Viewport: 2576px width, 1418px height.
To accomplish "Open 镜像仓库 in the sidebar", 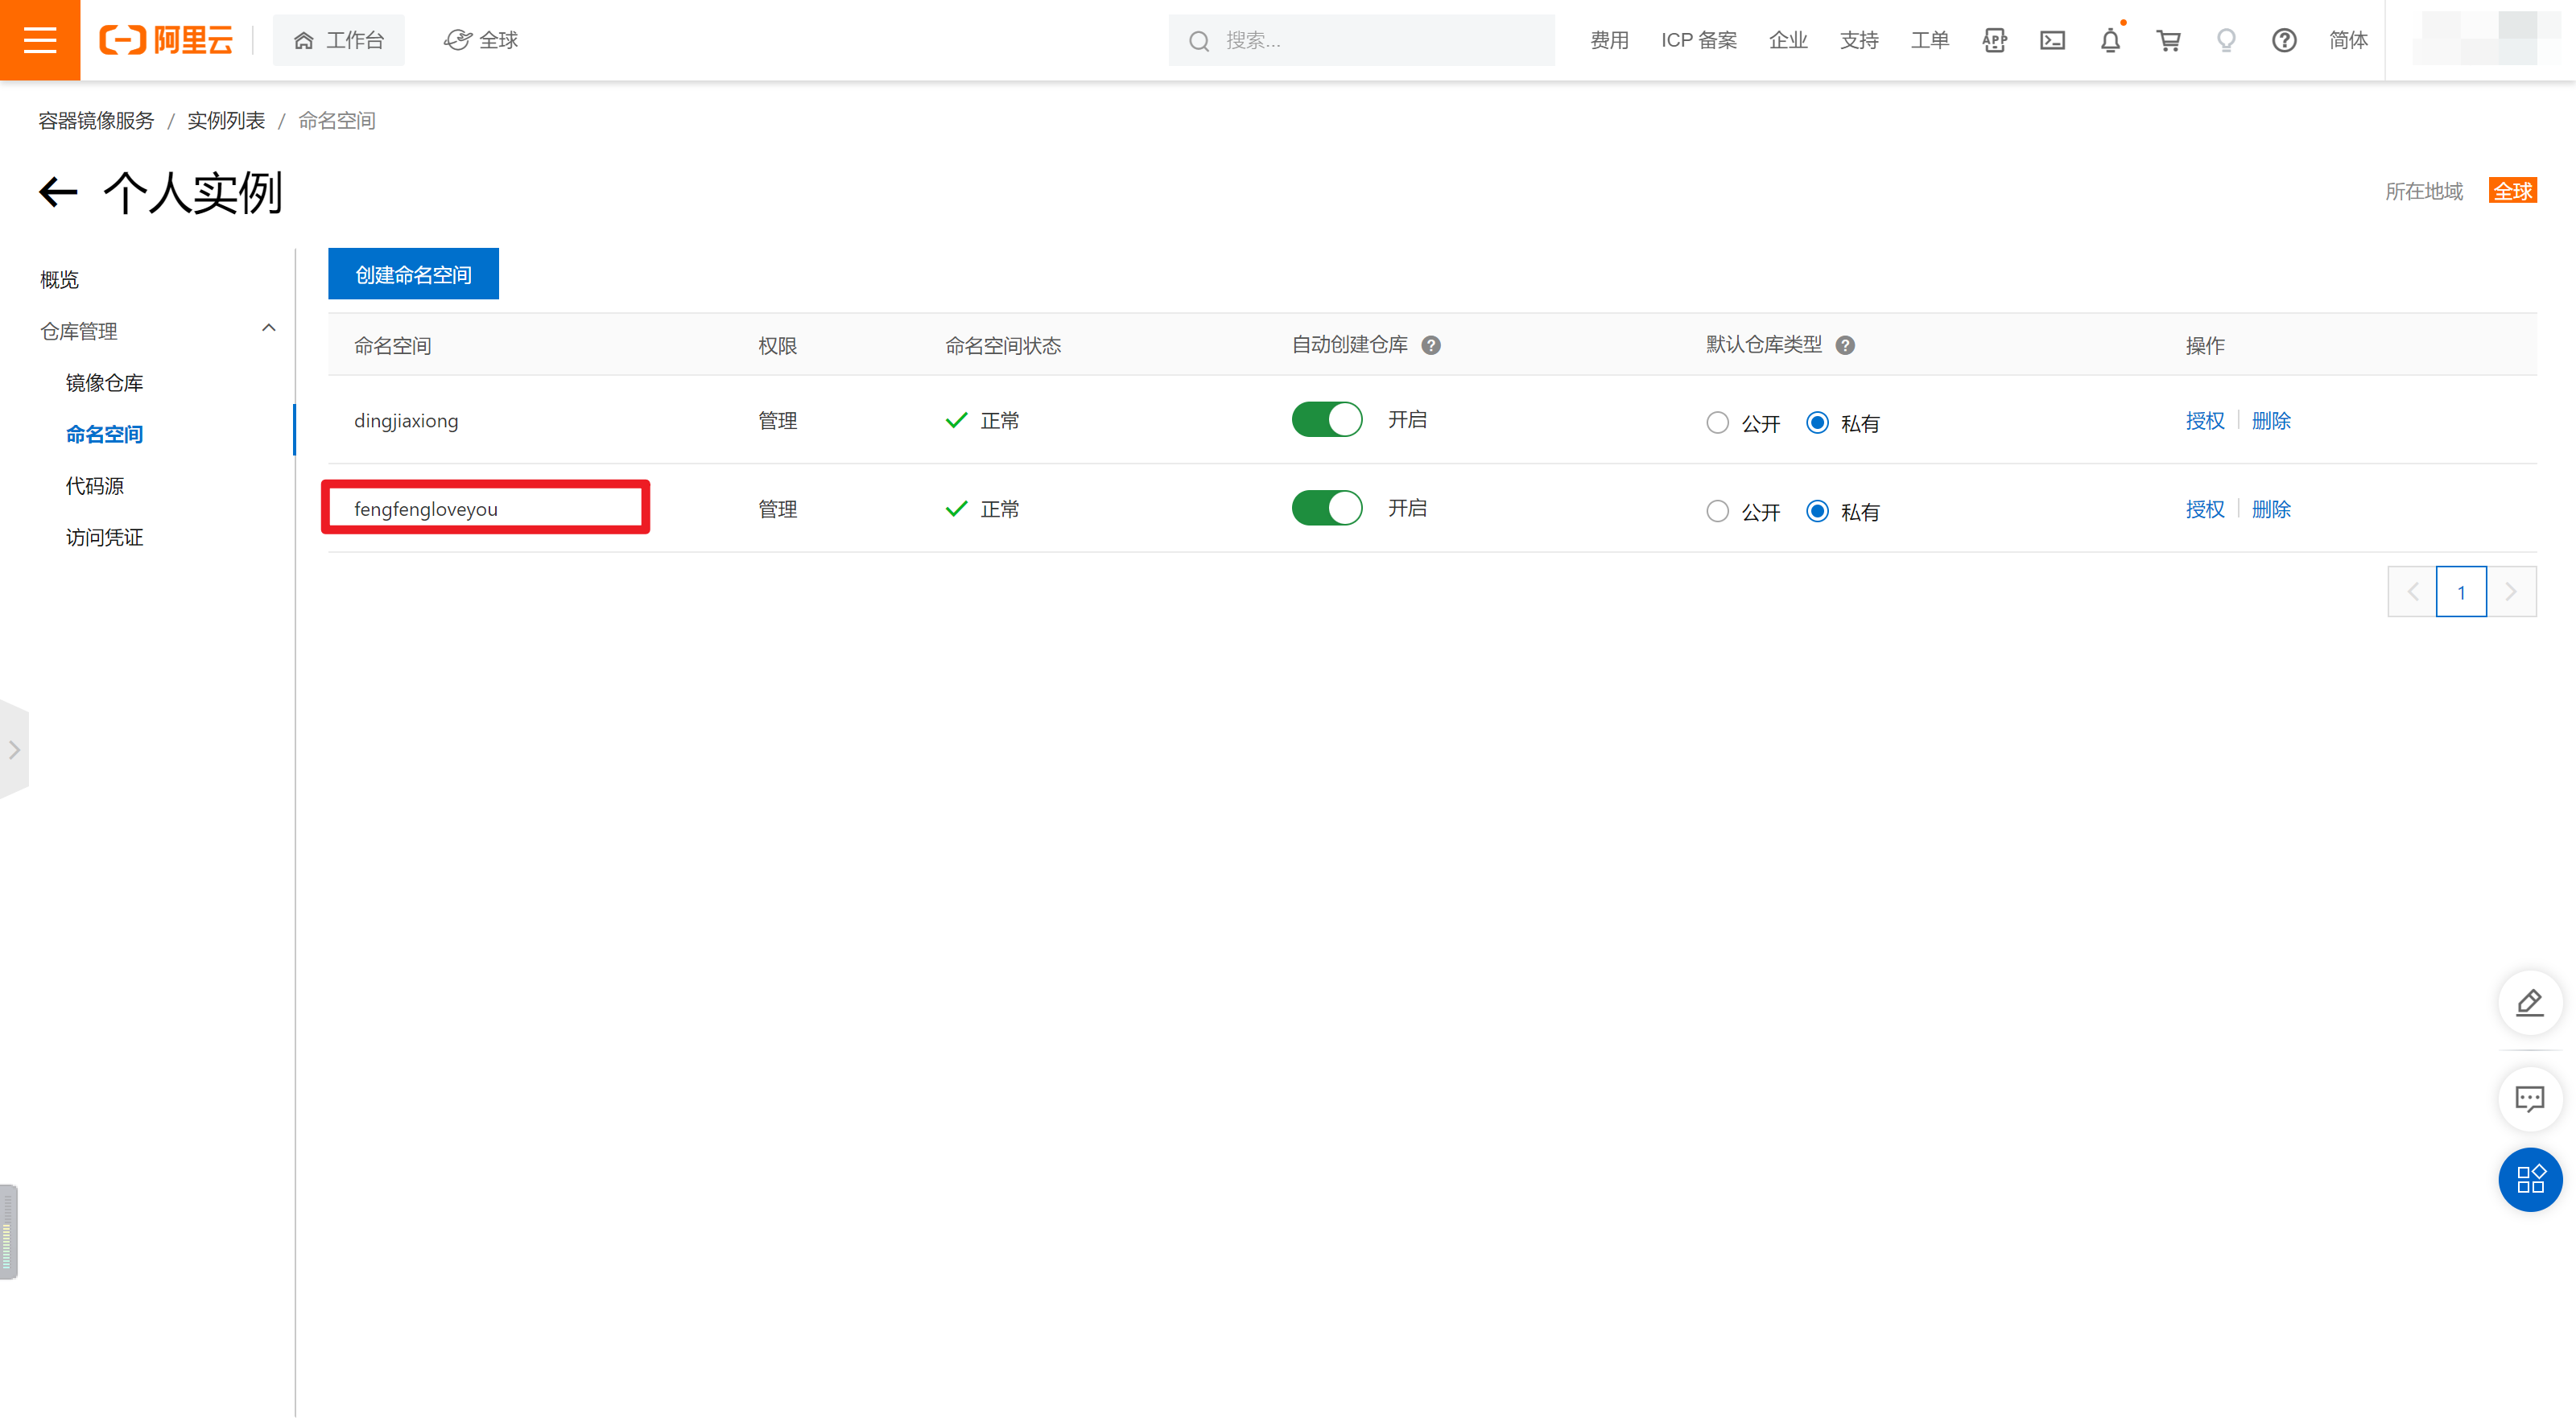I will click(x=104, y=383).
